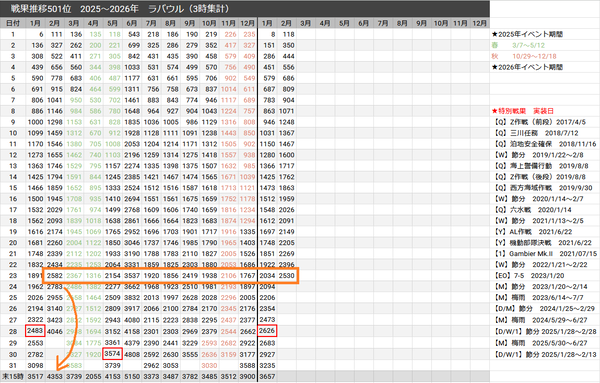This screenshot has height=383, width=600.
Task: Click cell 2055 in the 末15時 row
Action: click(x=93, y=376)
